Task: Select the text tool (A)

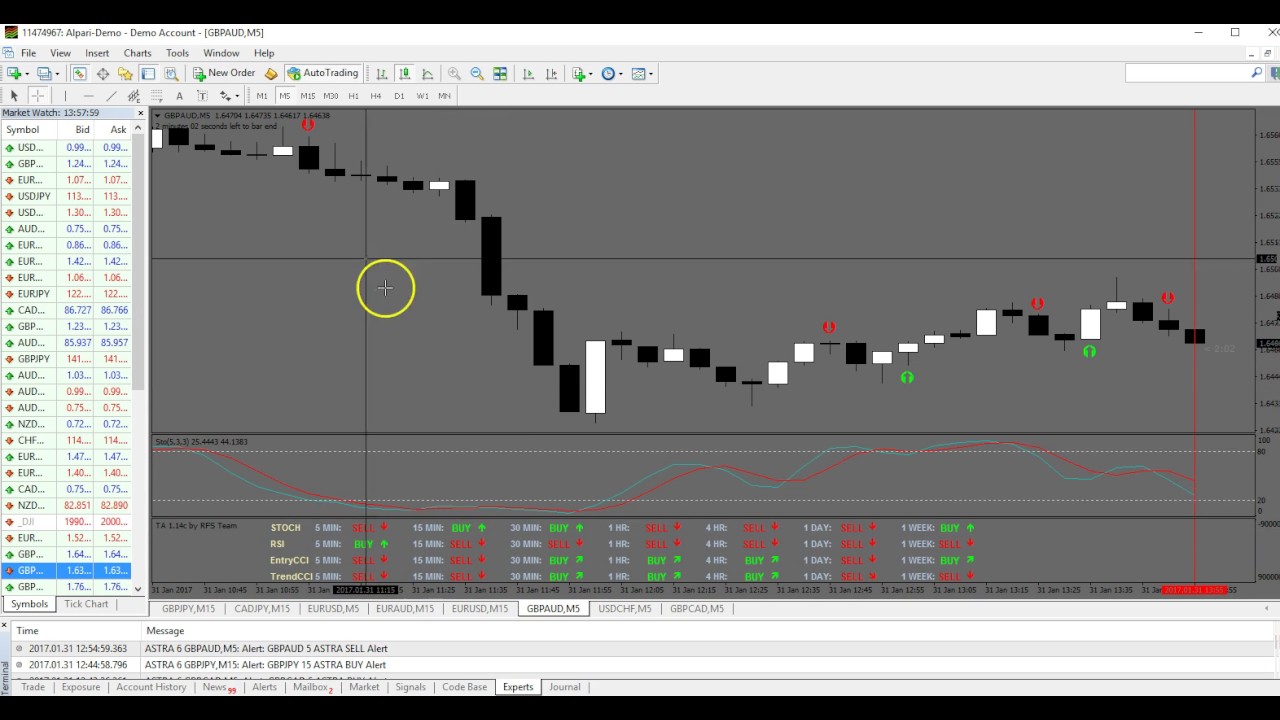Action: point(179,96)
